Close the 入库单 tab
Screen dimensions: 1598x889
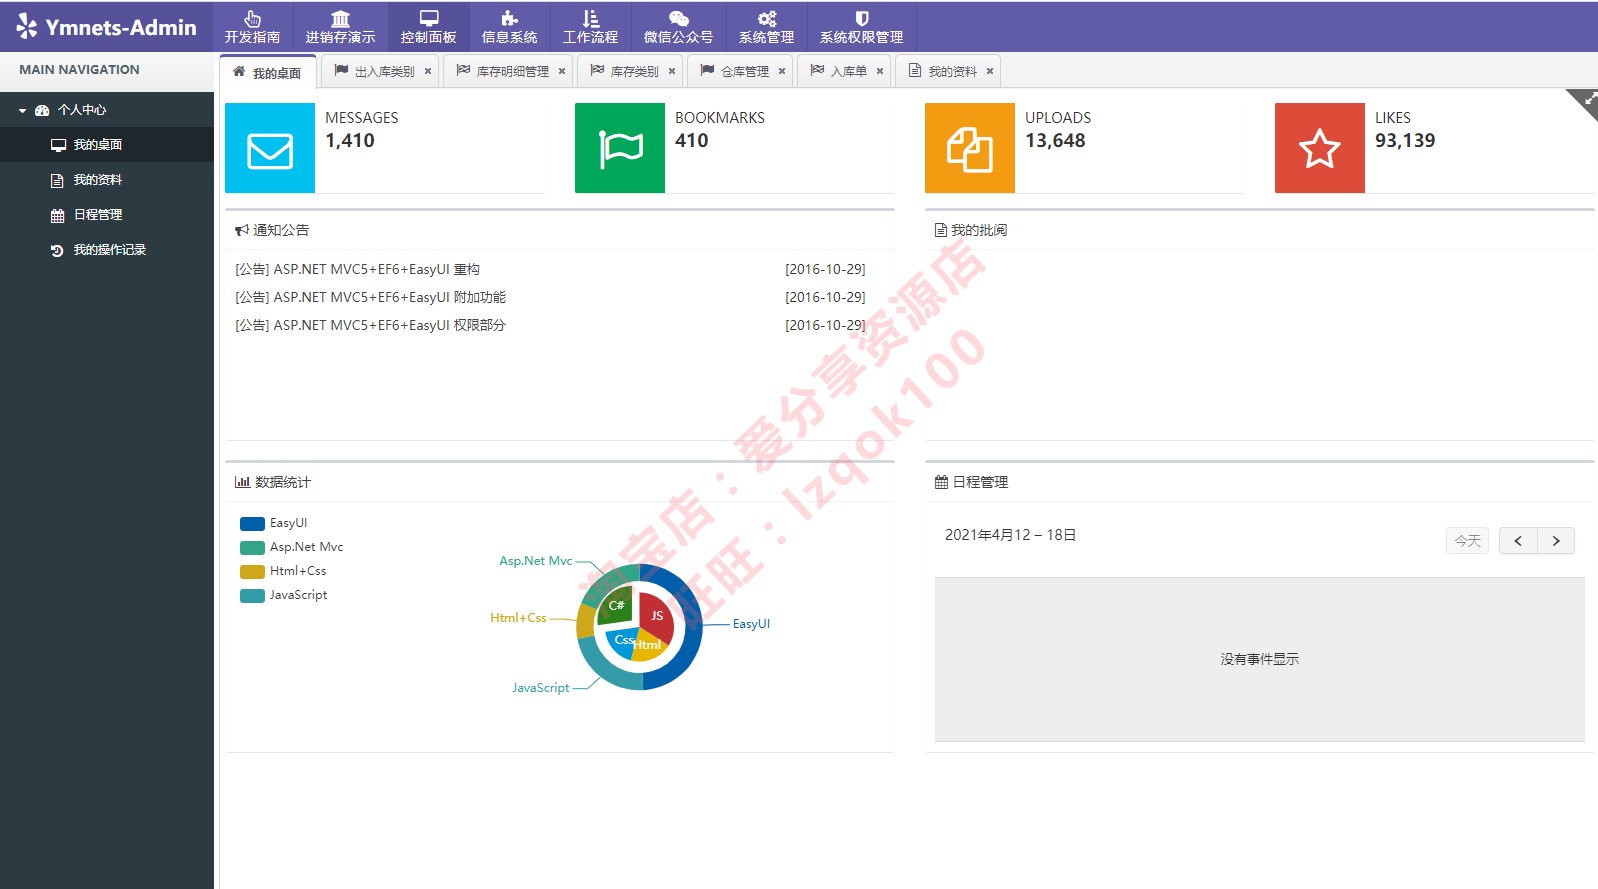(x=880, y=71)
